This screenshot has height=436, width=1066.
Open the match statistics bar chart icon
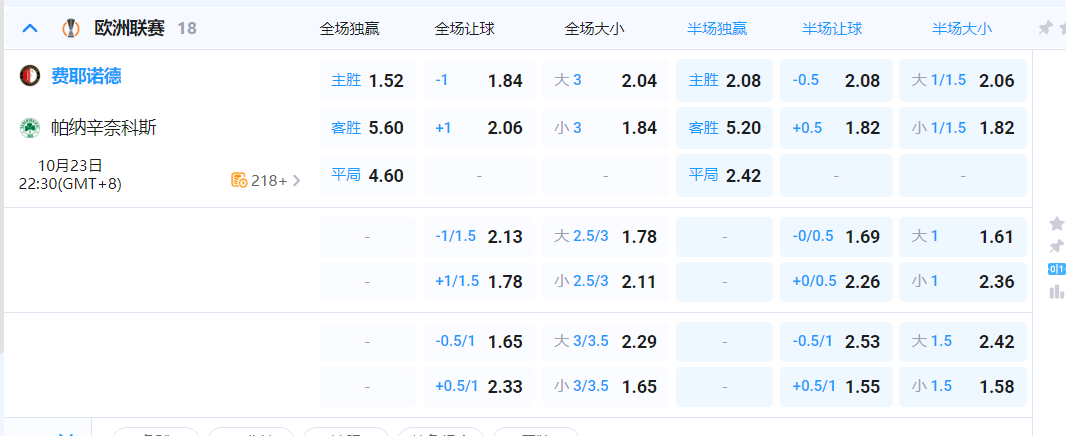tap(1056, 291)
